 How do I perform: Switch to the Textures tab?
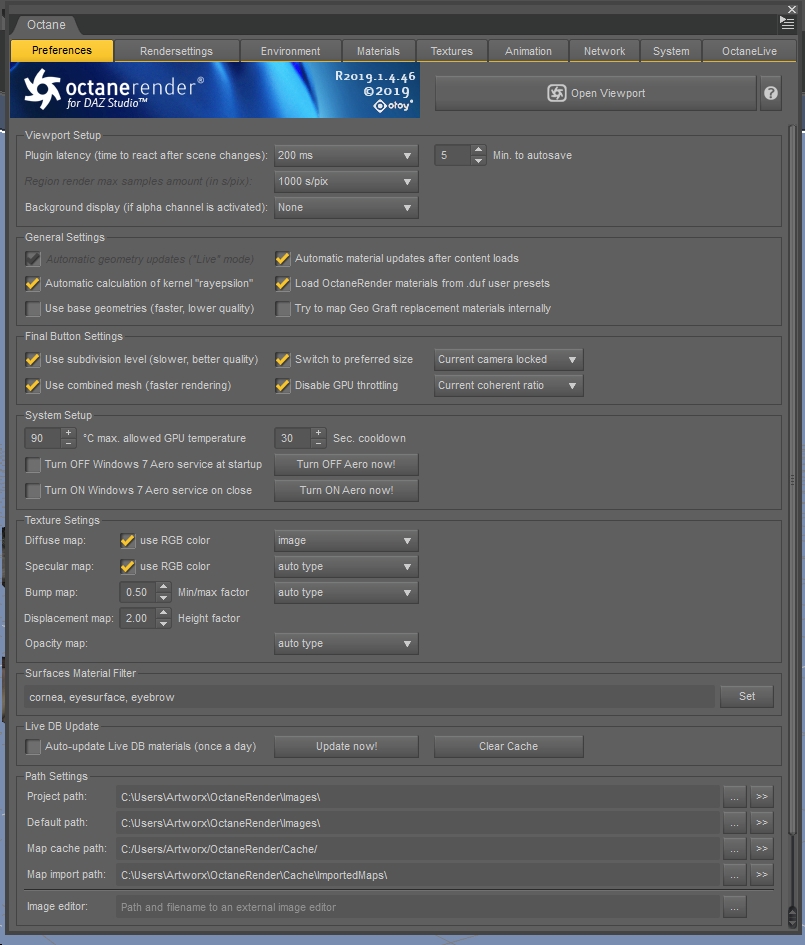tap(452, 51)
